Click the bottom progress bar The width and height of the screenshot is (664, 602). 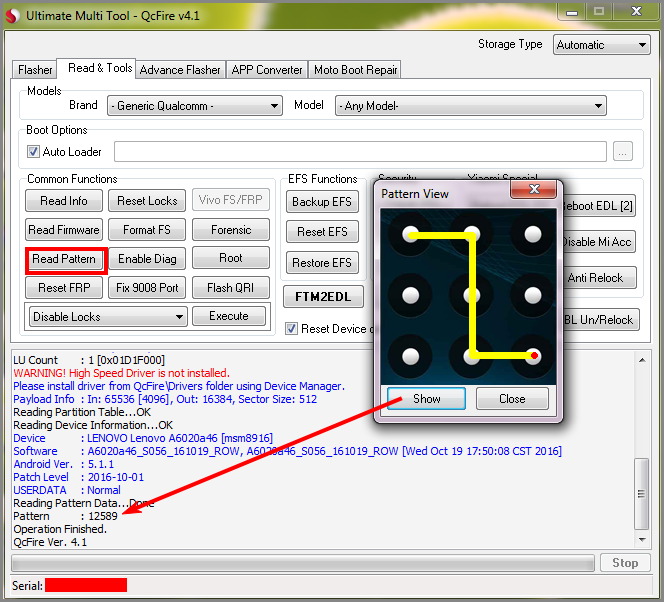point(303,563)
